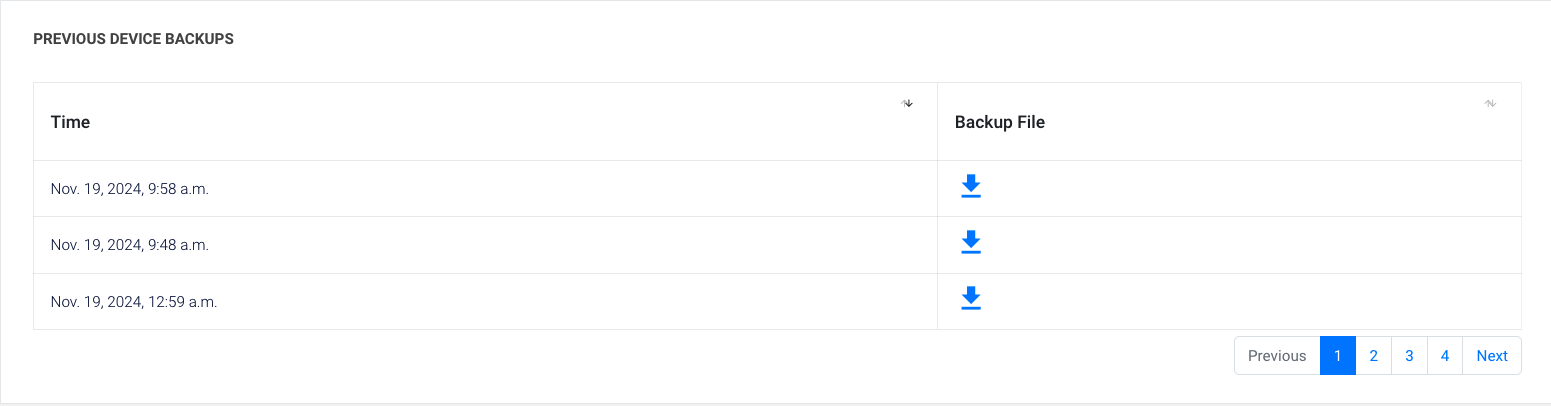Select page 1 in the pagination

pos(1337,356)
